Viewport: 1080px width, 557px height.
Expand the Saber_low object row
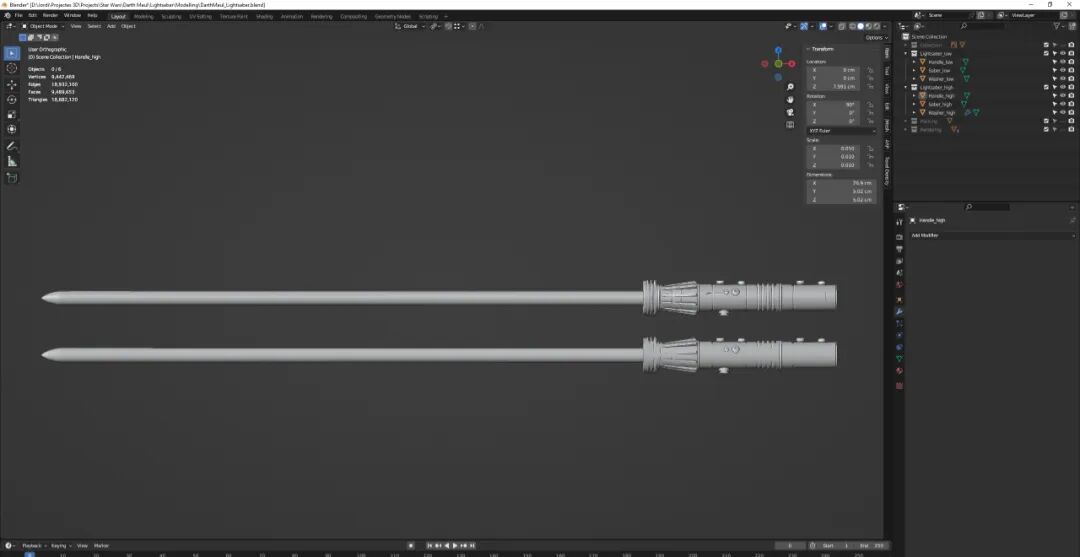pos(914,70)
